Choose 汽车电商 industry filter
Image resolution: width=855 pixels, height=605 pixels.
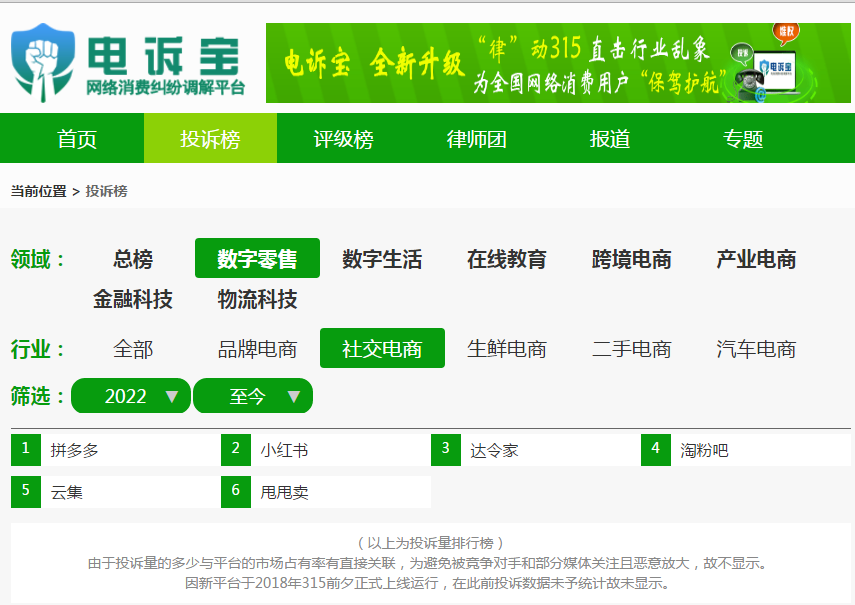[x=756, y=348]
